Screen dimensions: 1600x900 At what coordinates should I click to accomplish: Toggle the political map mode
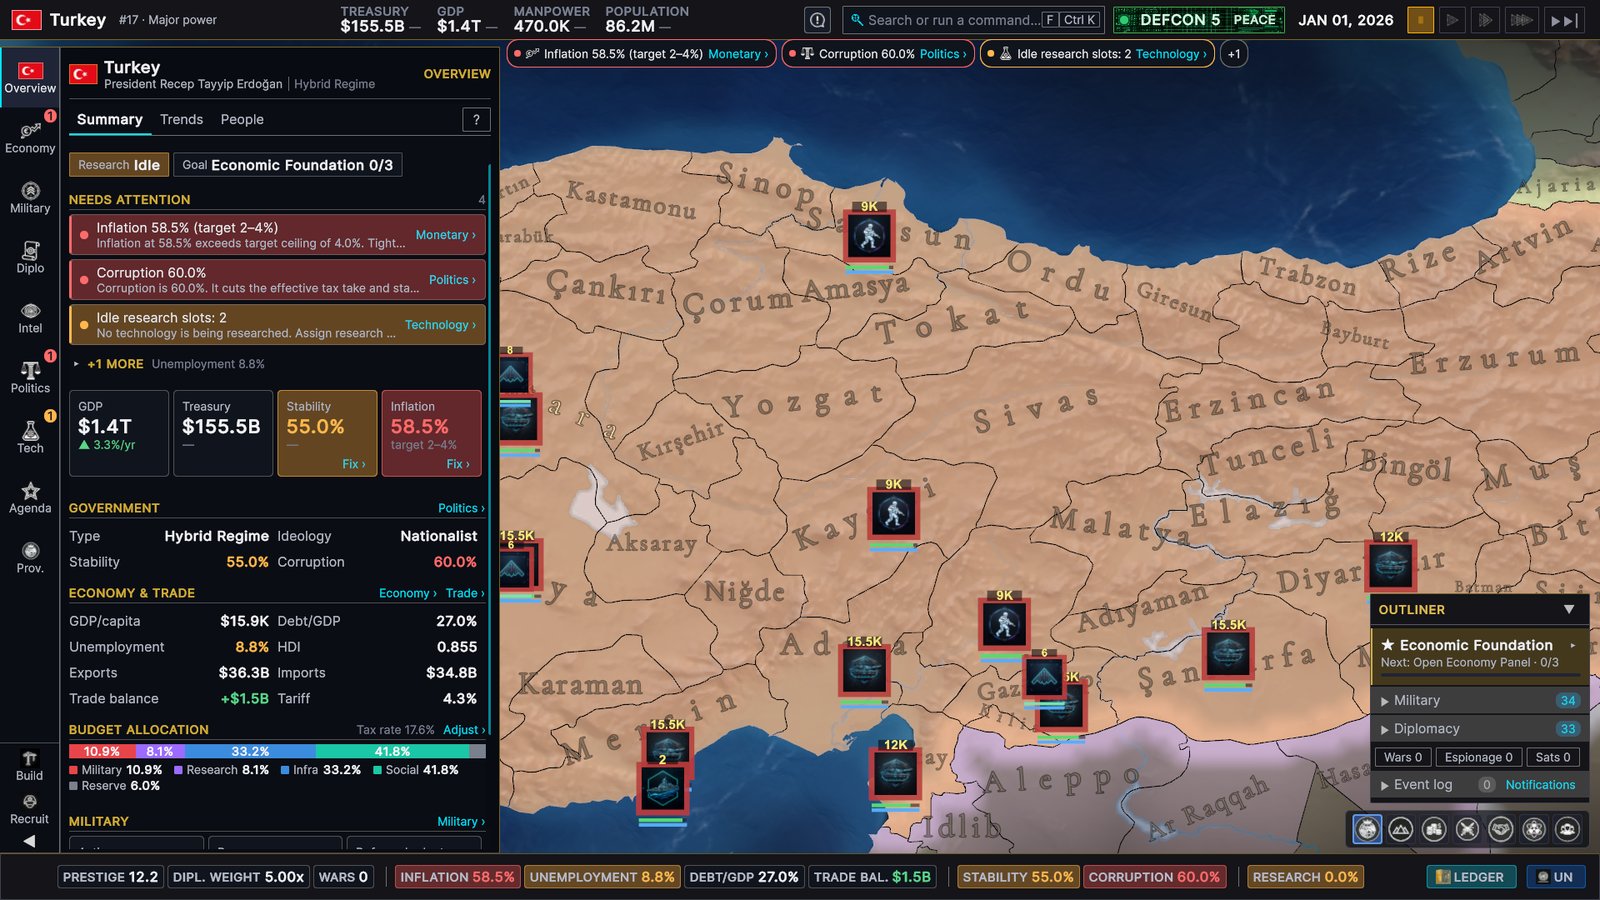[1367, 829]
